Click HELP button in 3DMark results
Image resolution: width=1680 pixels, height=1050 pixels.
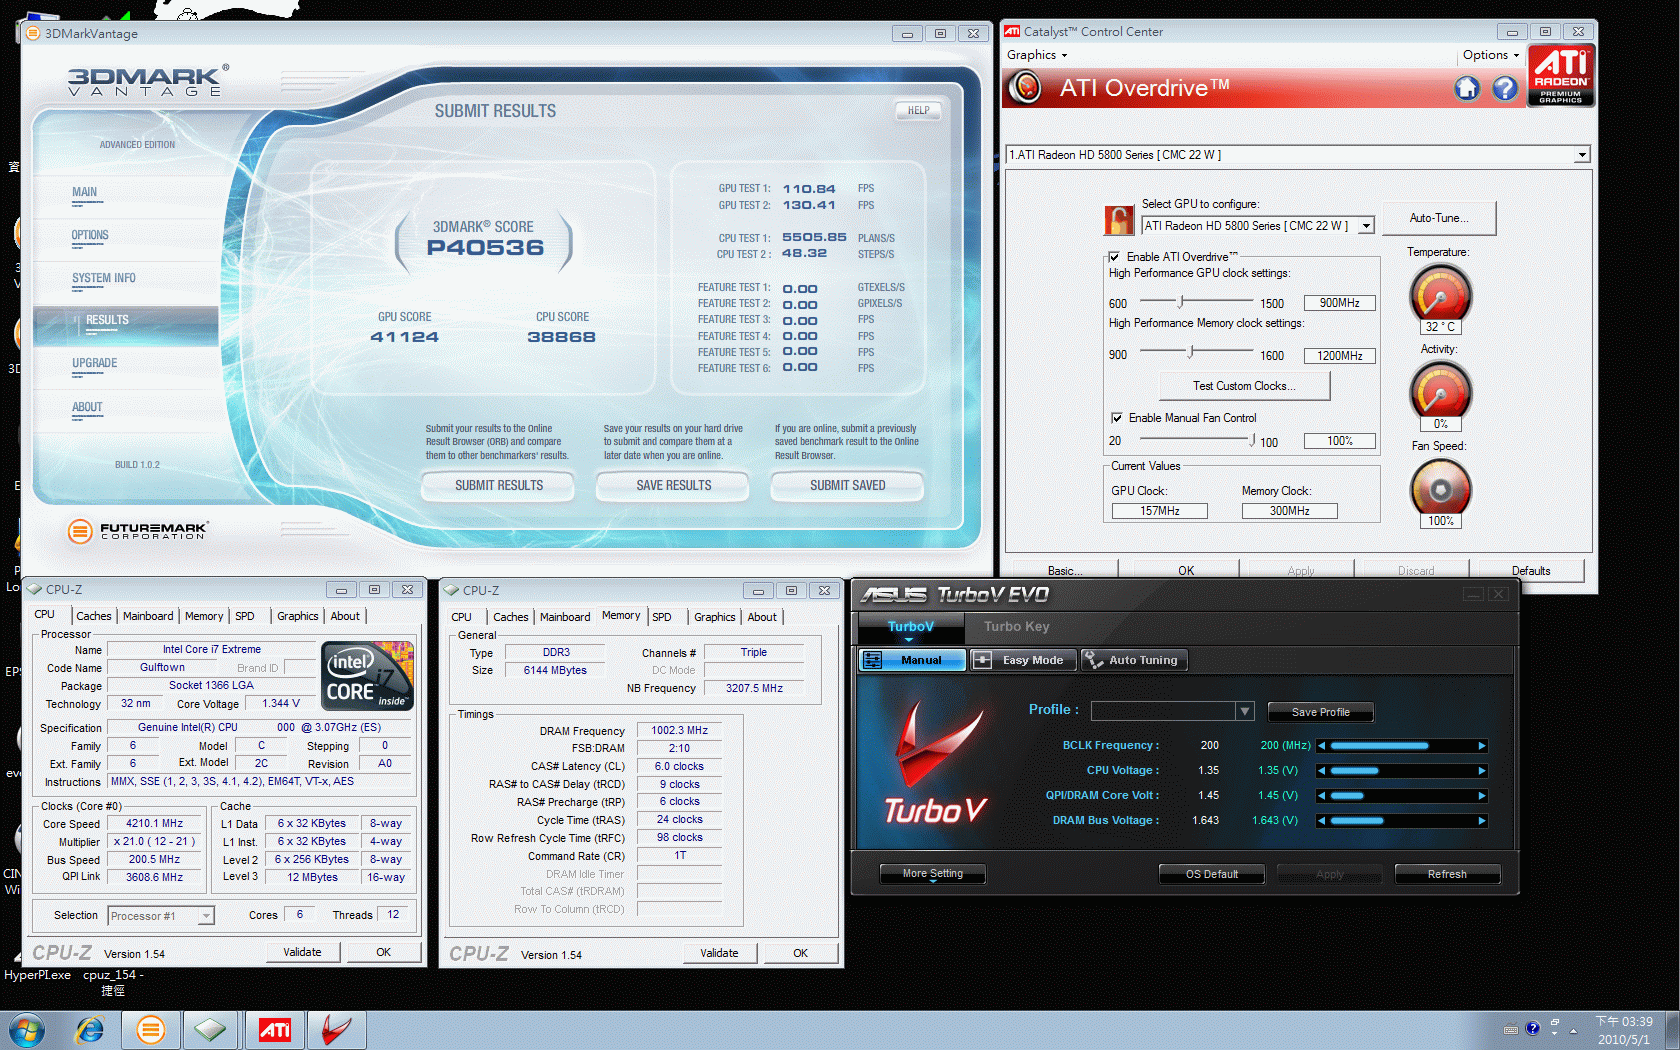[918, 110]
